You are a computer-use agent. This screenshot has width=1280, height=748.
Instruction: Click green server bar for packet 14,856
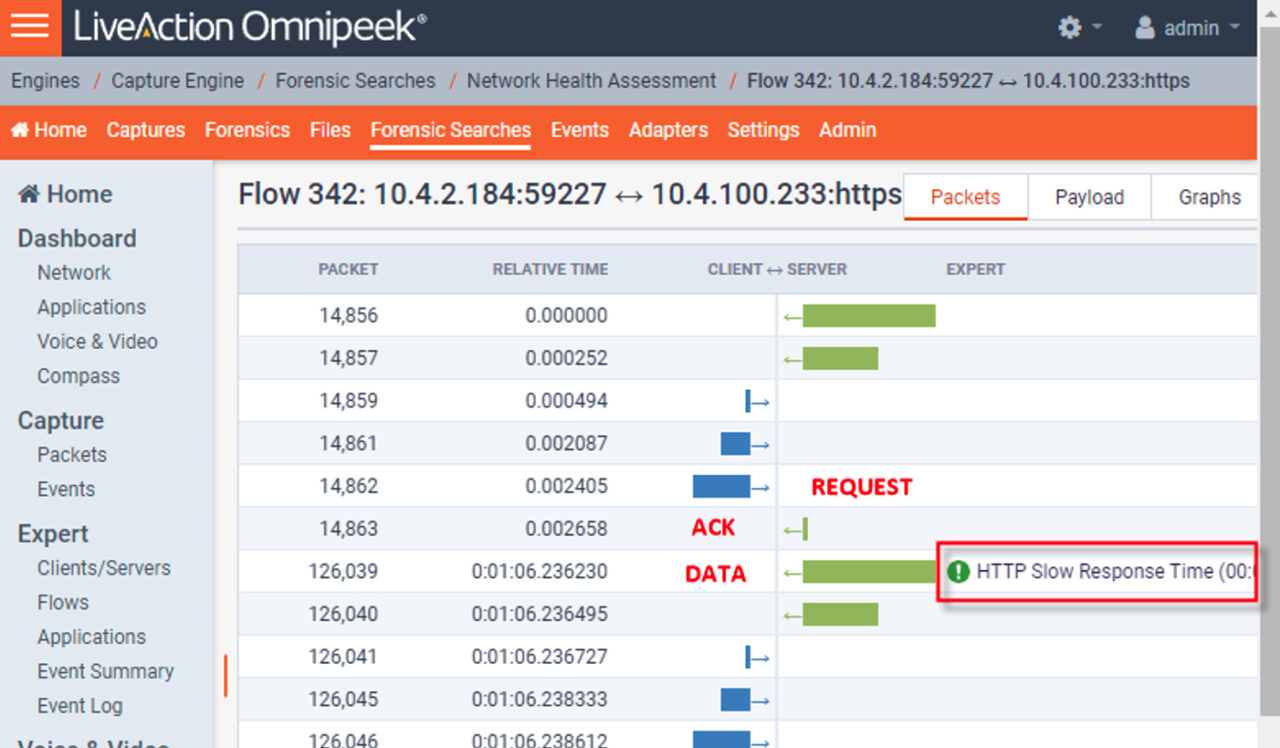point(867,316)
